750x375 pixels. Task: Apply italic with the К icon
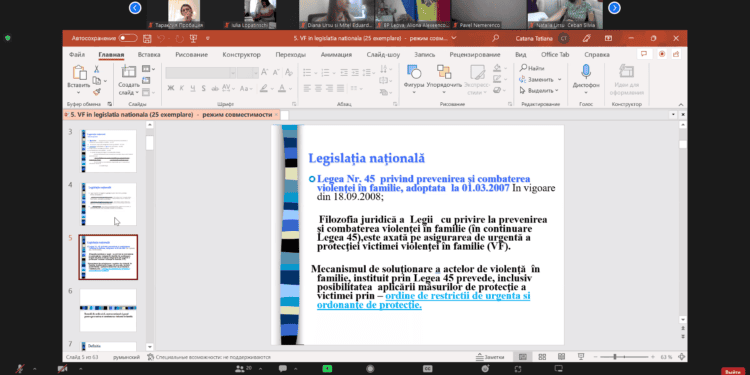(182, 88)
